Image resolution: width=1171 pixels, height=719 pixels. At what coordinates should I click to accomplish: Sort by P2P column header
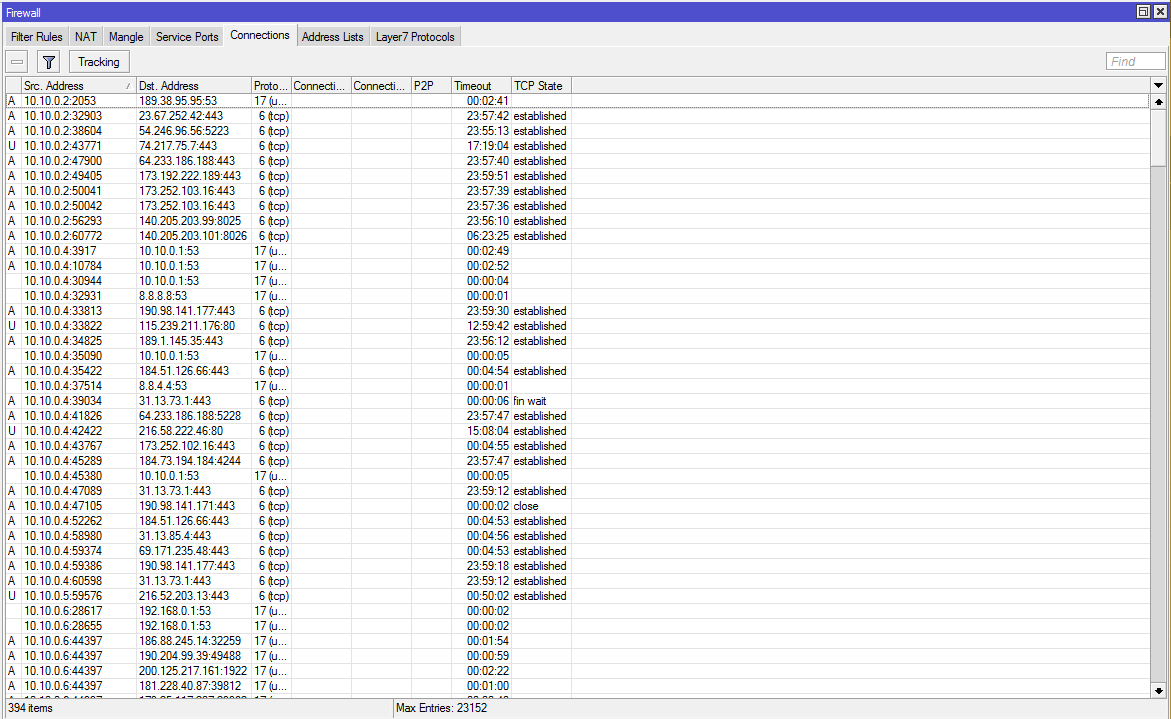(x=432, y=86)
